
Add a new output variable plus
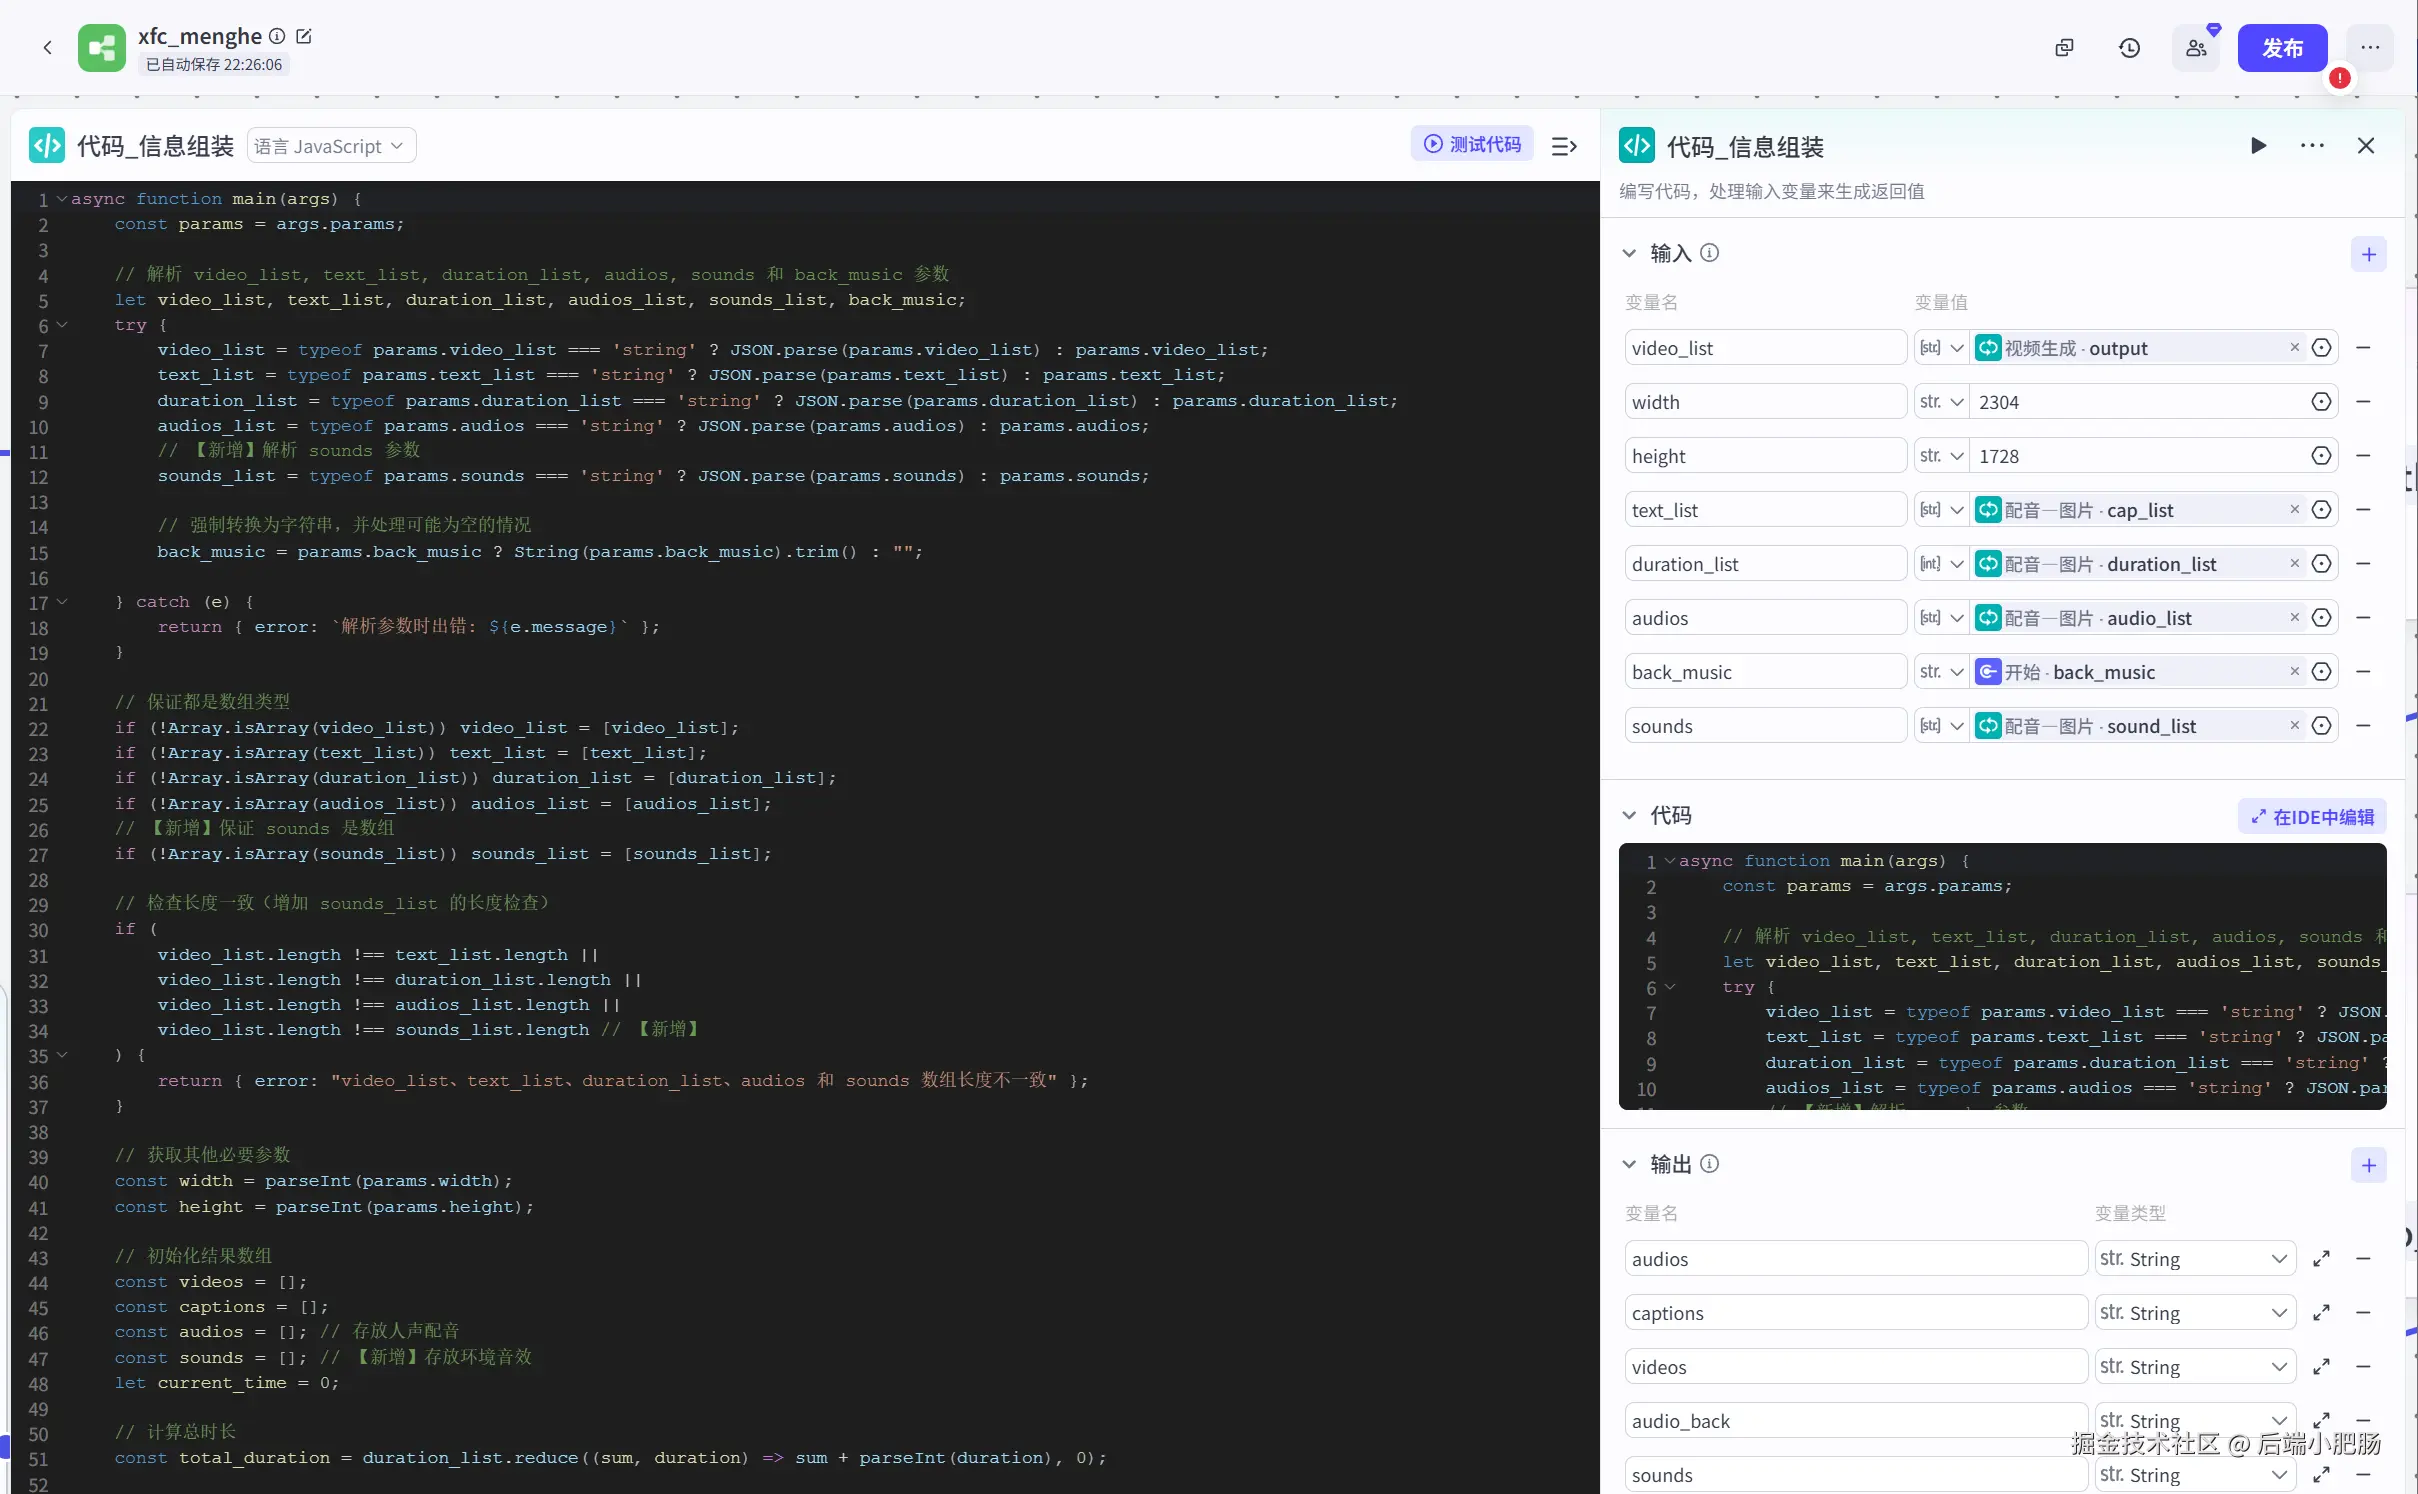pyautogui.click(x=2368, y=1165)
